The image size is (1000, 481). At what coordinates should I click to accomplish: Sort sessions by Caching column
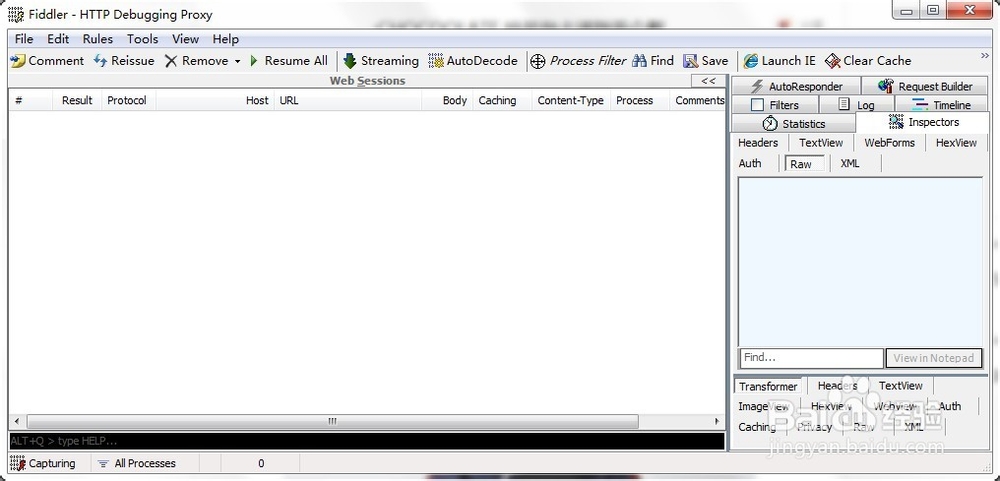503,100
